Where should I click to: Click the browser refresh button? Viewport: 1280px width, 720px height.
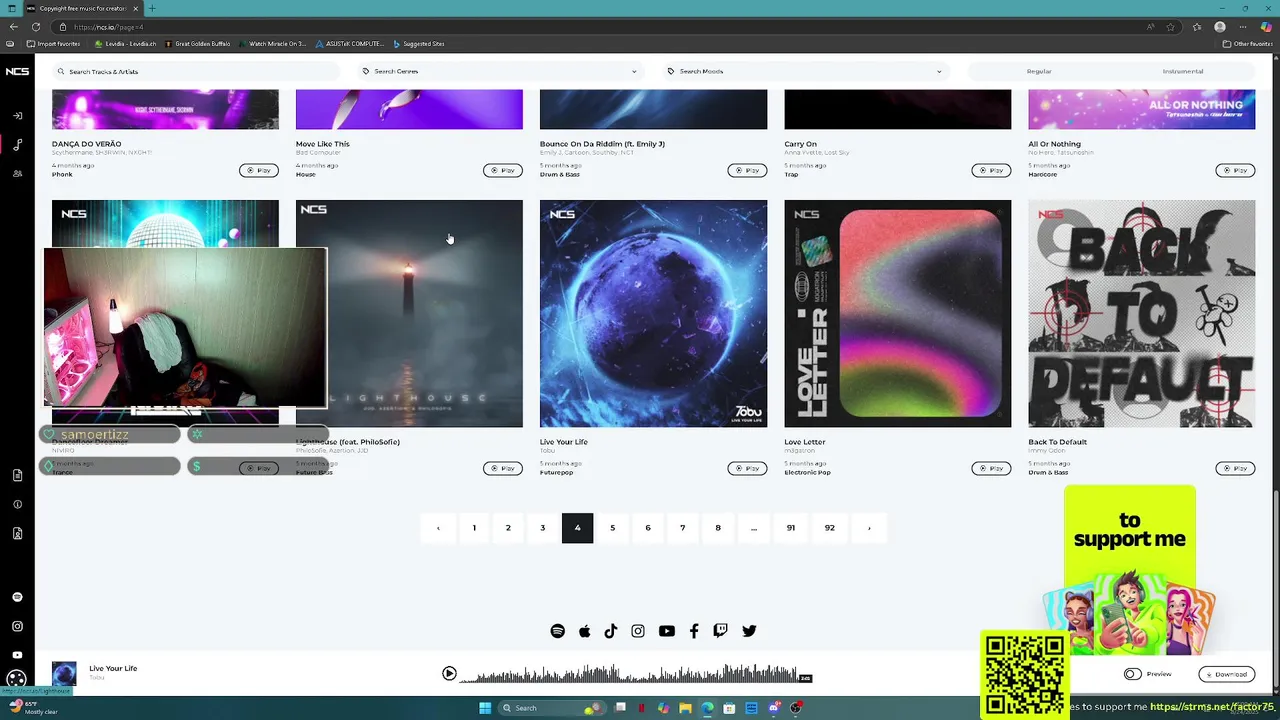[36, 27]
